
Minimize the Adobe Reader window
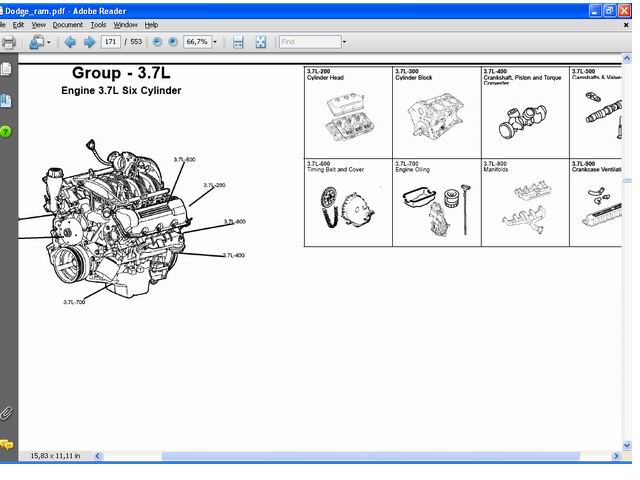pyautogui.click(x=595, y=11)
